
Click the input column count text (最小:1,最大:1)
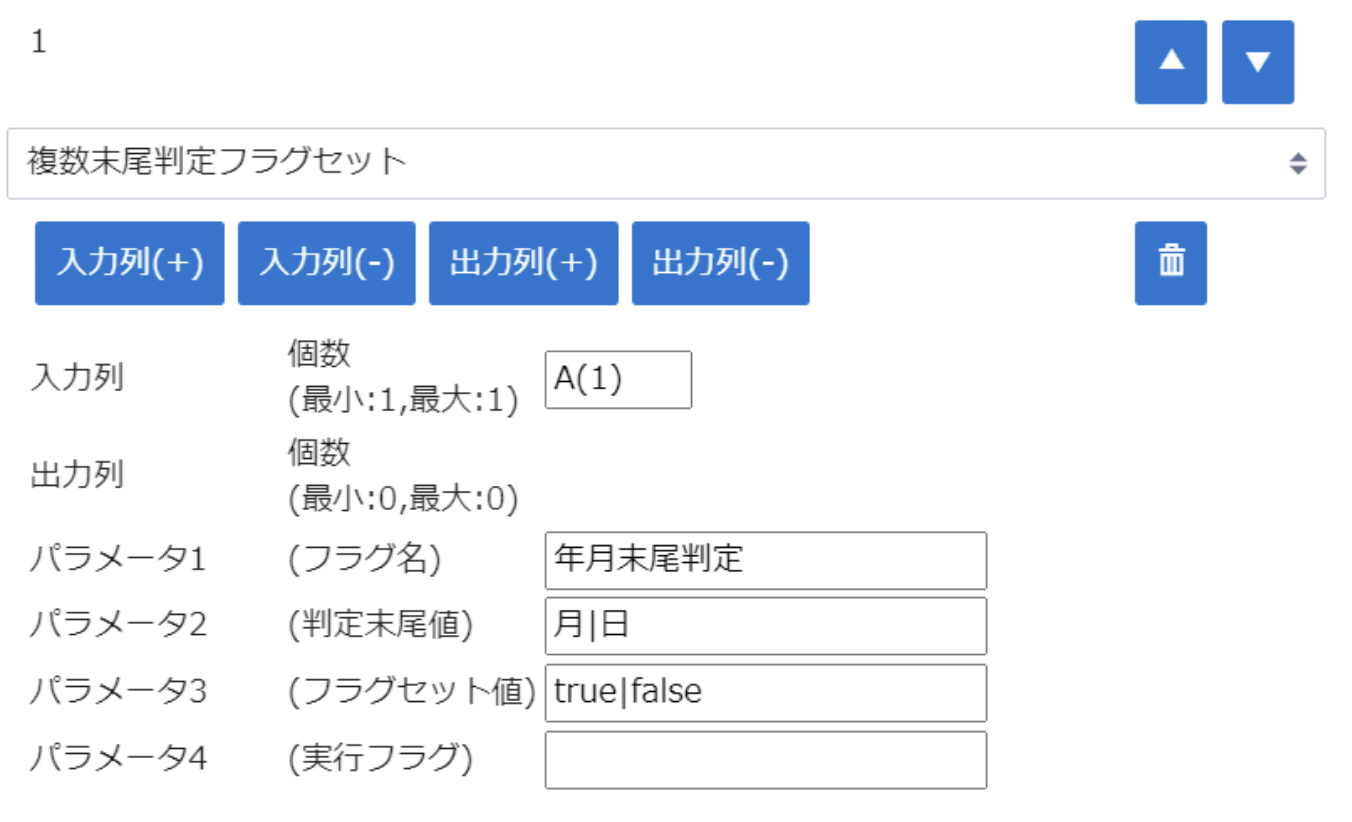[402, 402]
